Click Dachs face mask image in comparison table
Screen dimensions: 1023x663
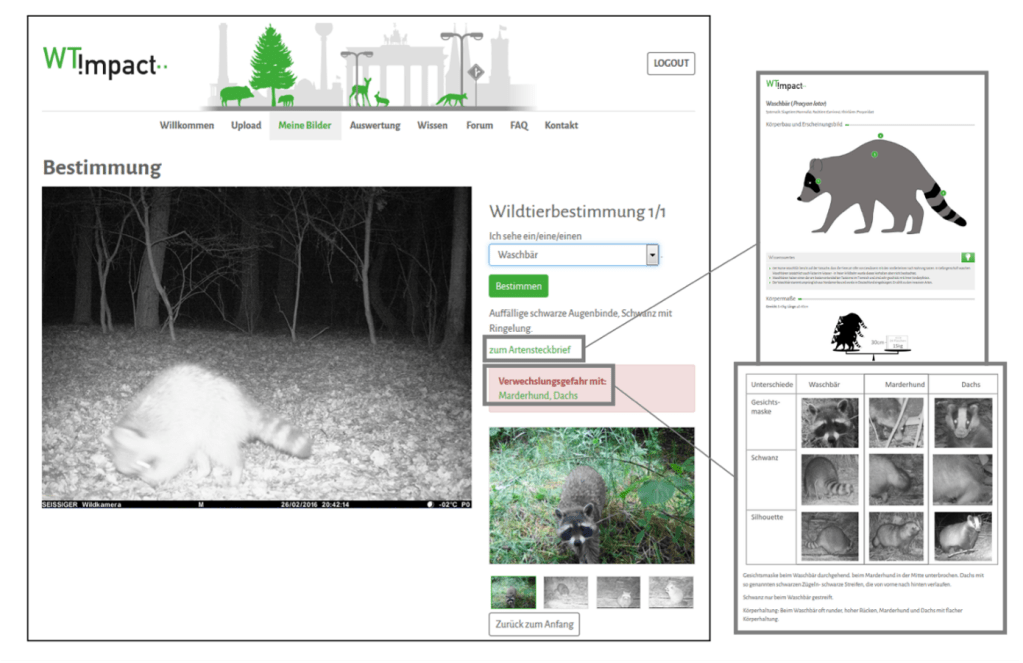(963, 422)
